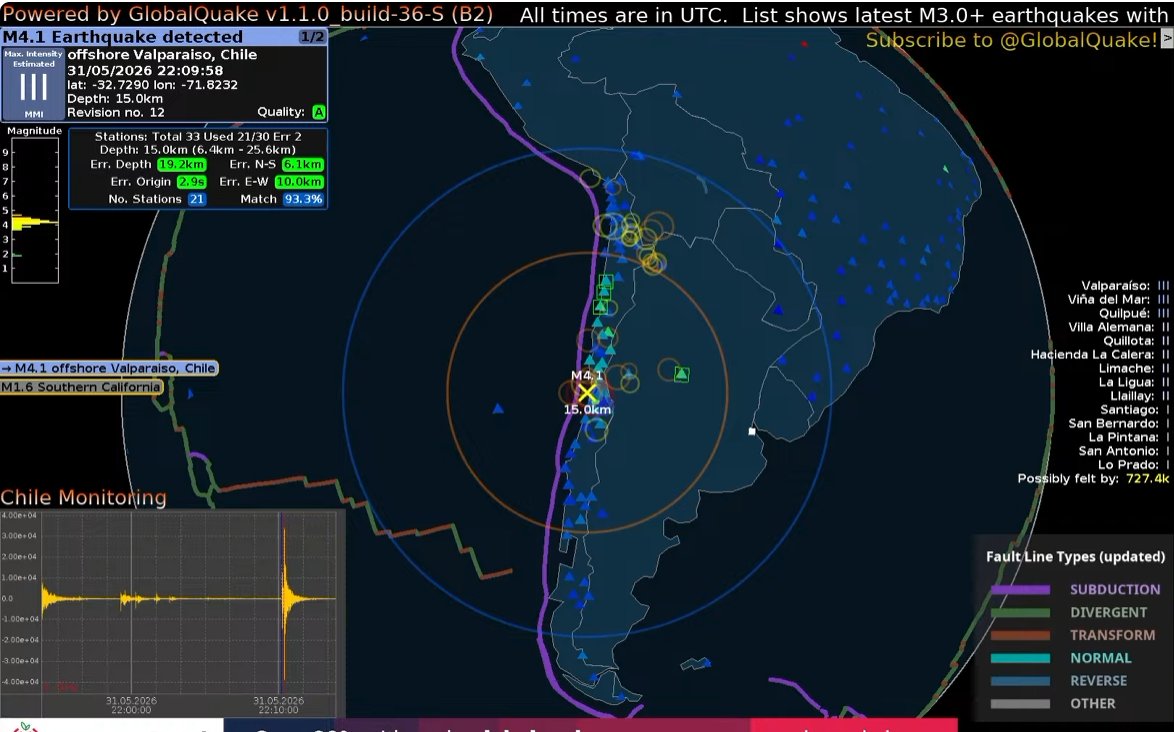Click the lat: -32.7290 lon: -71.8232 text
The image size is (1174, 732).
152,85
